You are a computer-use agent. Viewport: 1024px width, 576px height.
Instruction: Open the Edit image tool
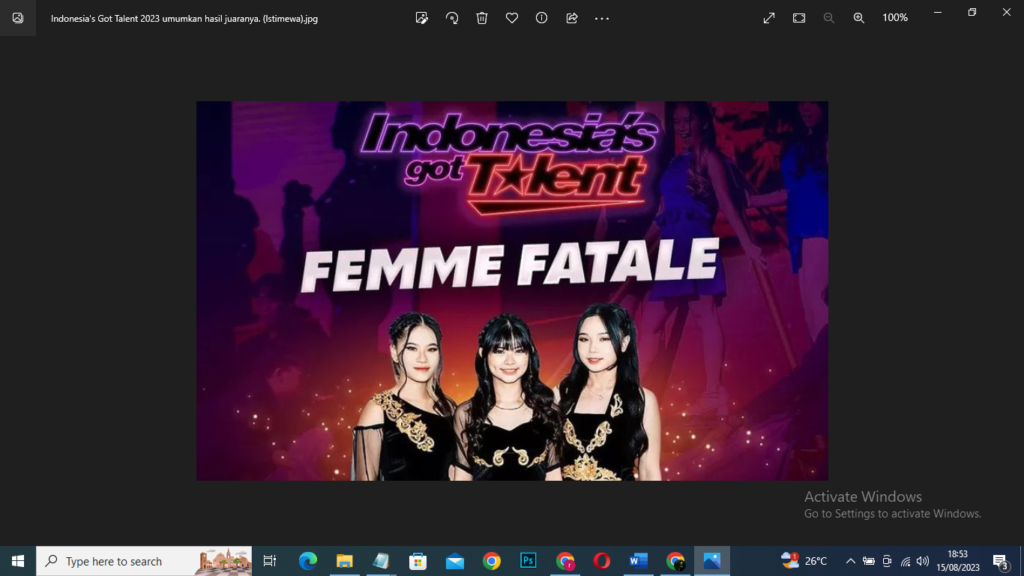(422, 18)
